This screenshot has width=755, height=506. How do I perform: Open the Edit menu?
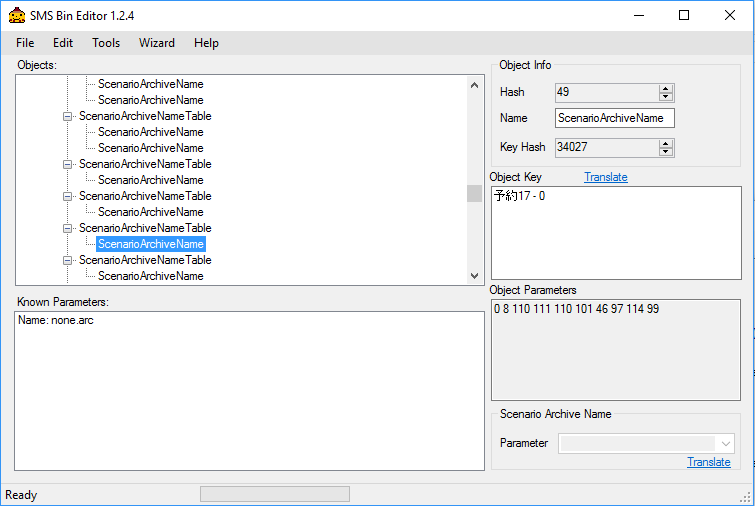point(63,43)
